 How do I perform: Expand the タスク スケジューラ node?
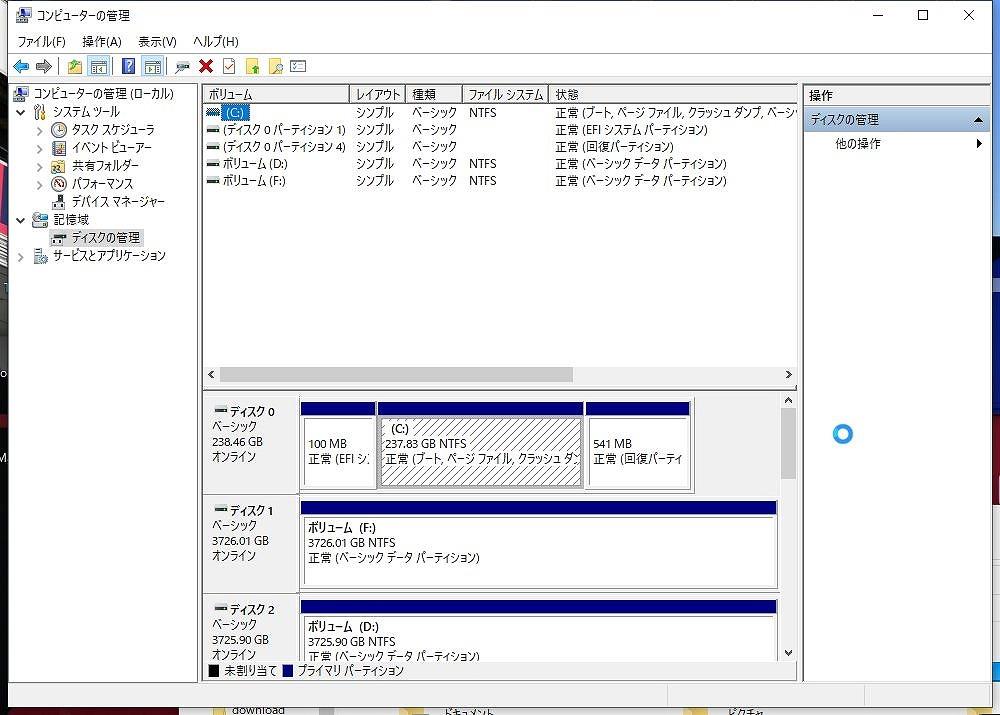[40, 131]
